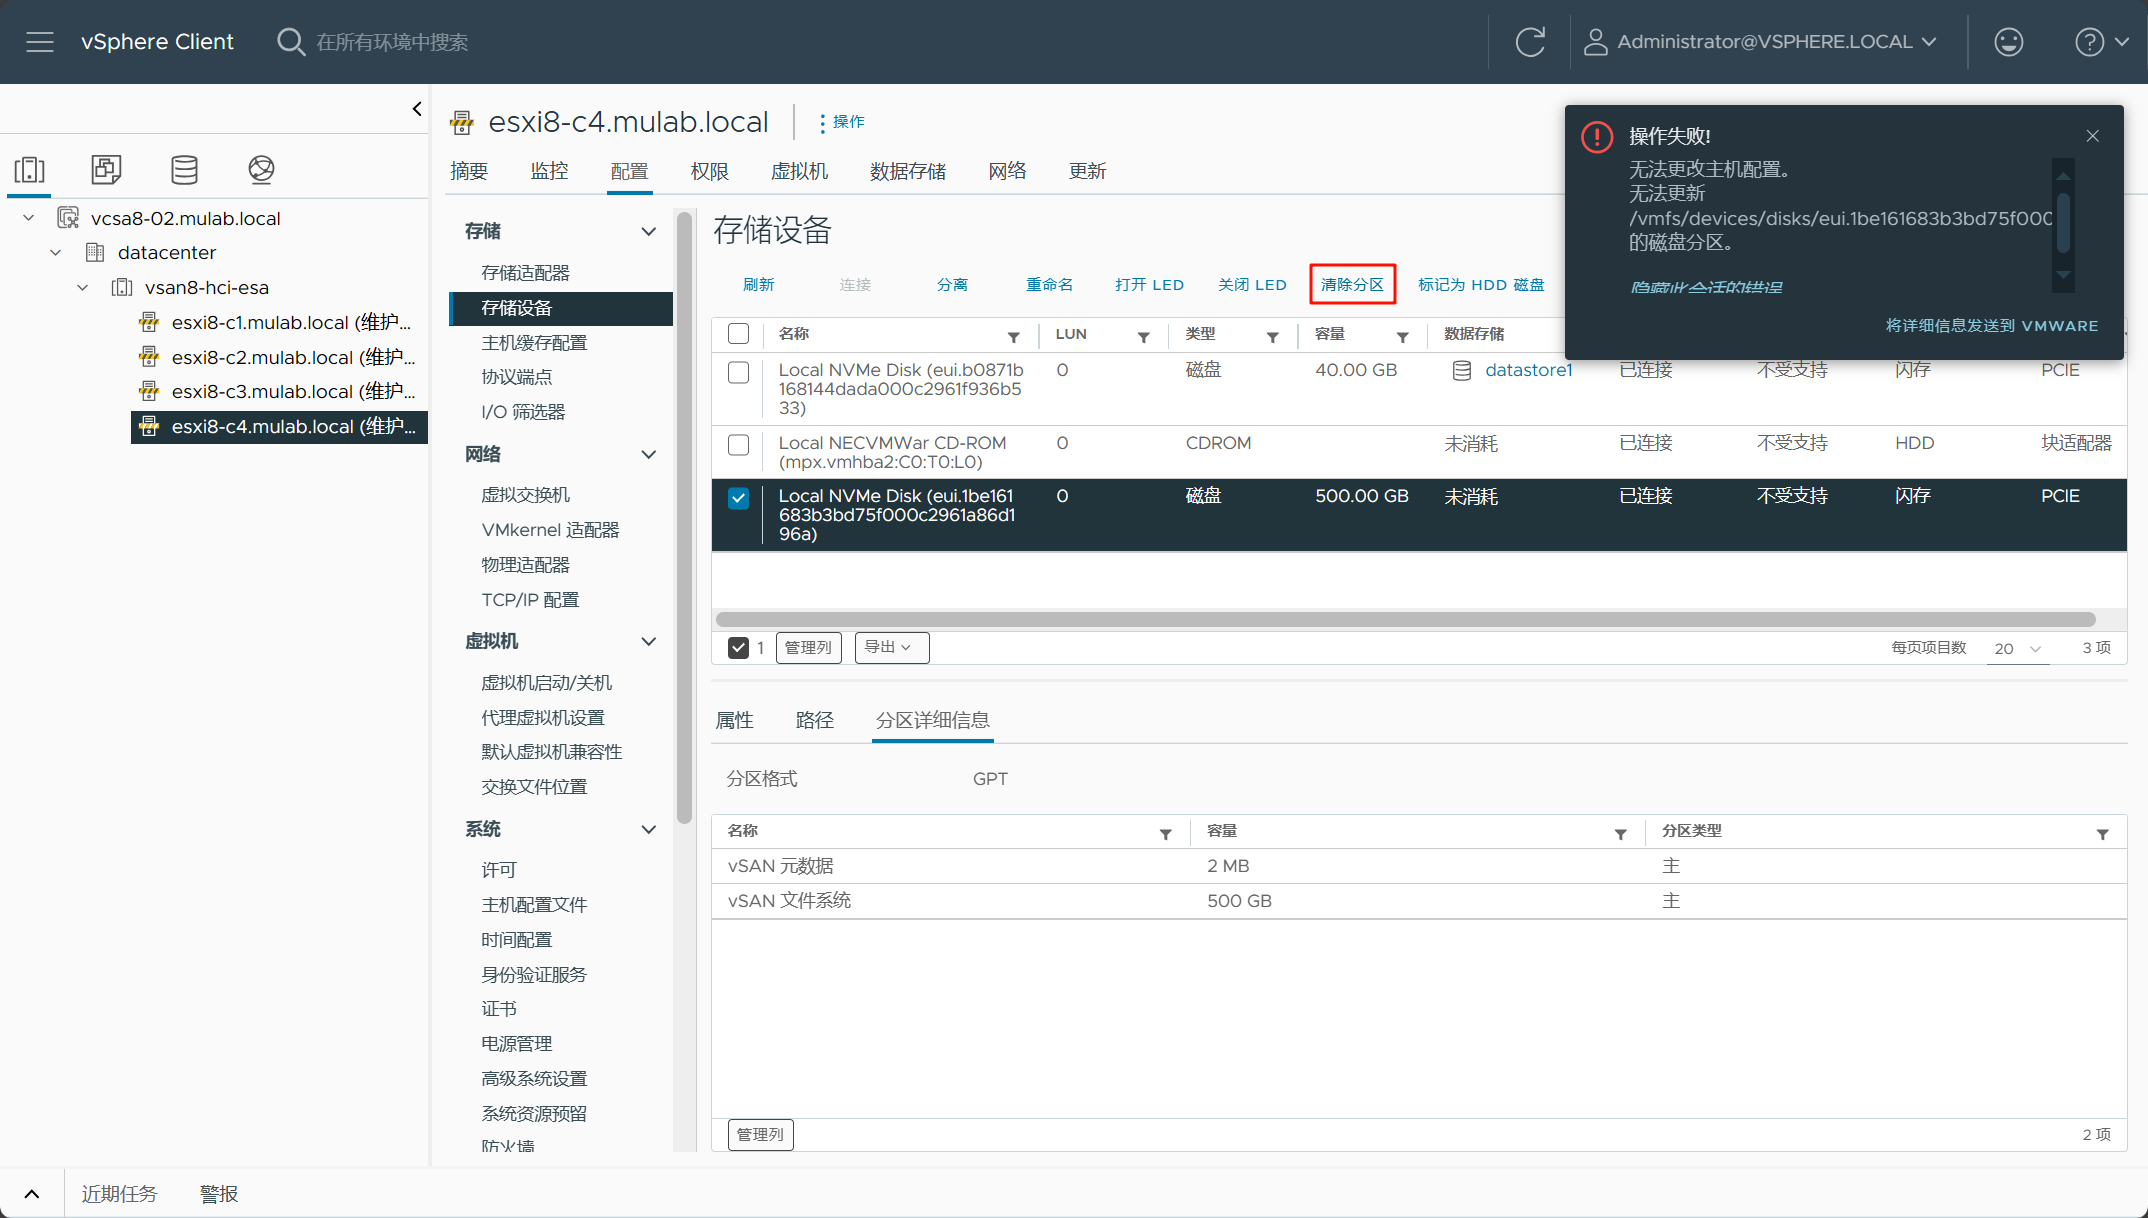Click 分离 to detach device
The width and height of the screenshot is (2148, 1218).
pos(952,285)
